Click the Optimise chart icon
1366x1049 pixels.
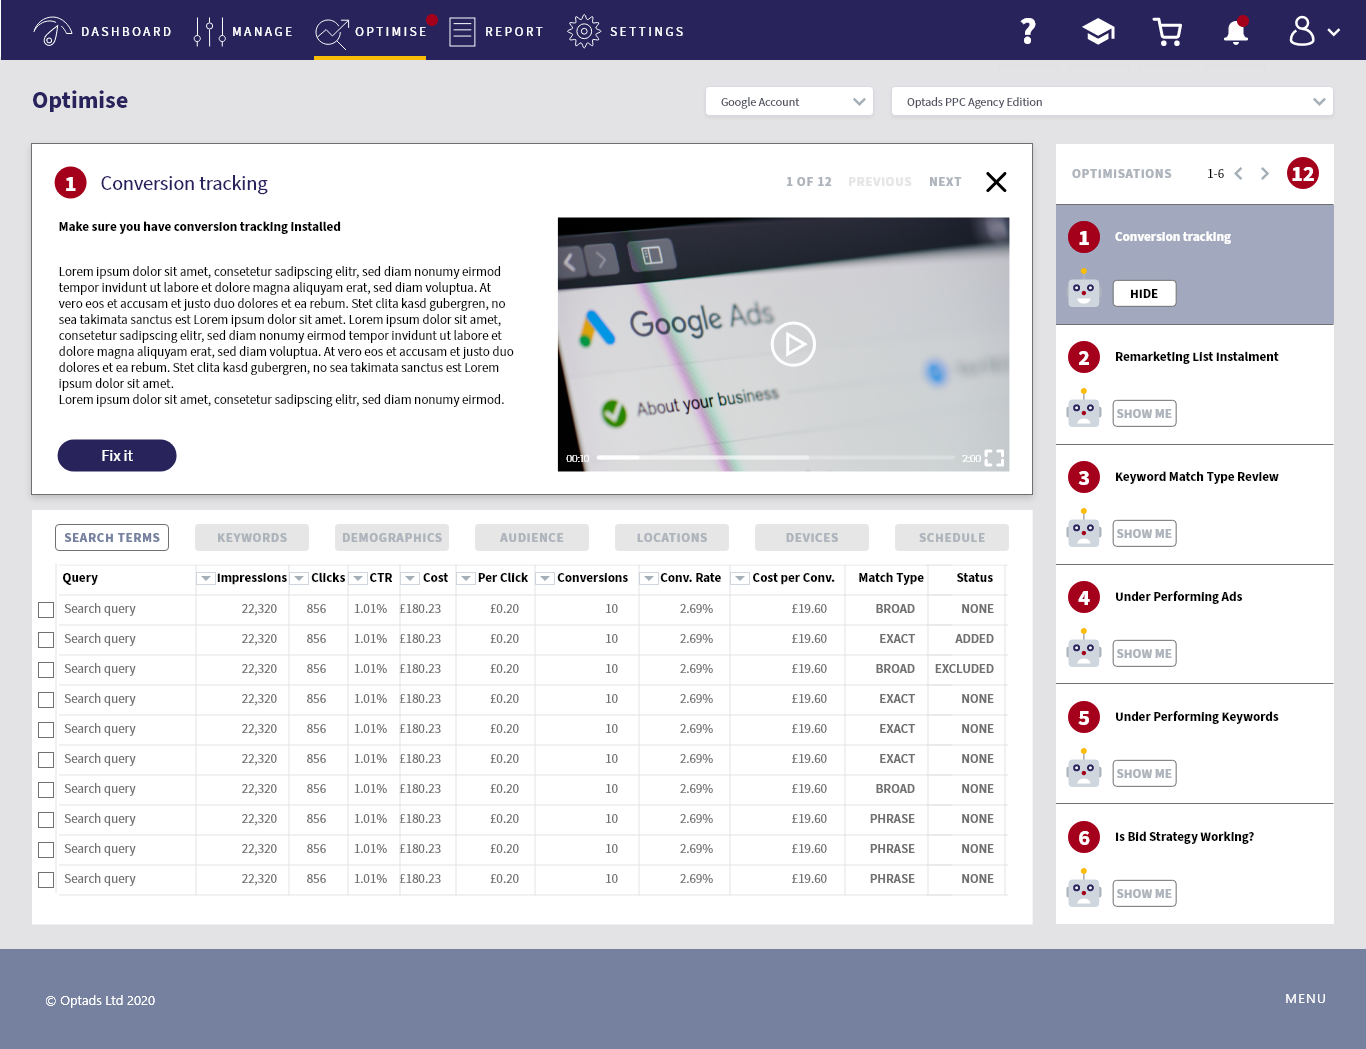pos(332,32)
